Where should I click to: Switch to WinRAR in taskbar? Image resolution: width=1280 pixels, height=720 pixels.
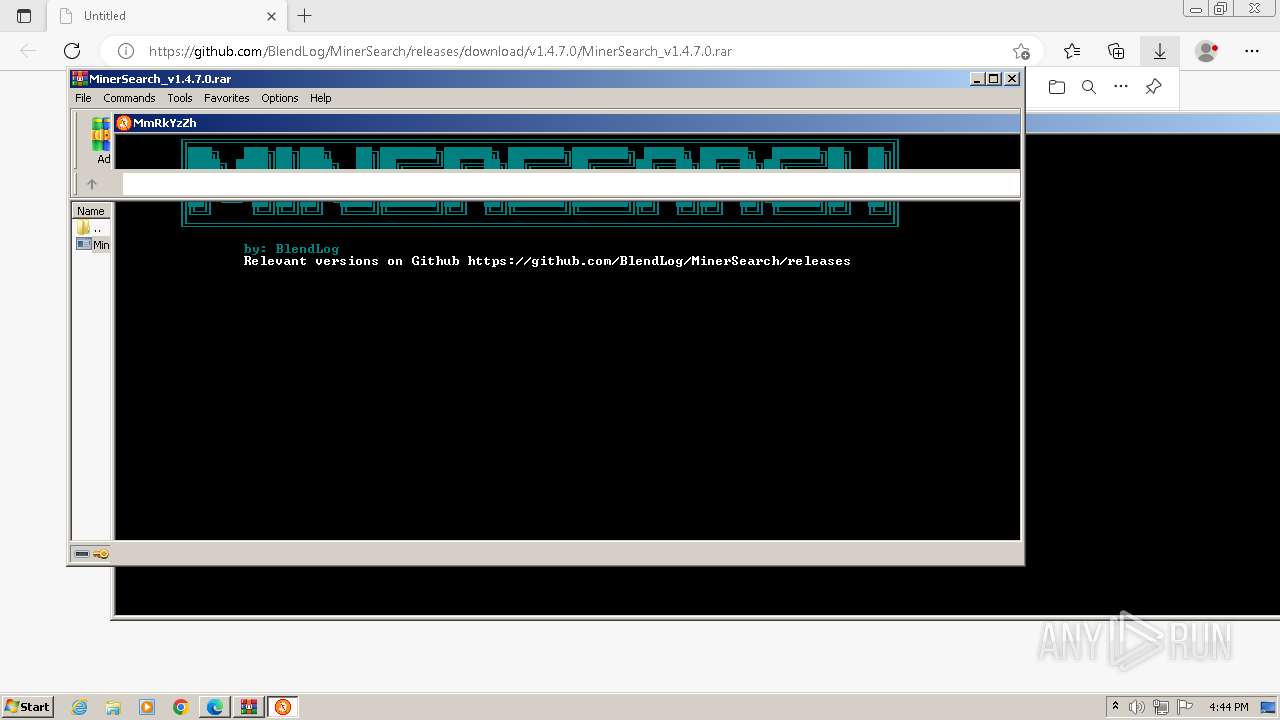tap(249, 707)
